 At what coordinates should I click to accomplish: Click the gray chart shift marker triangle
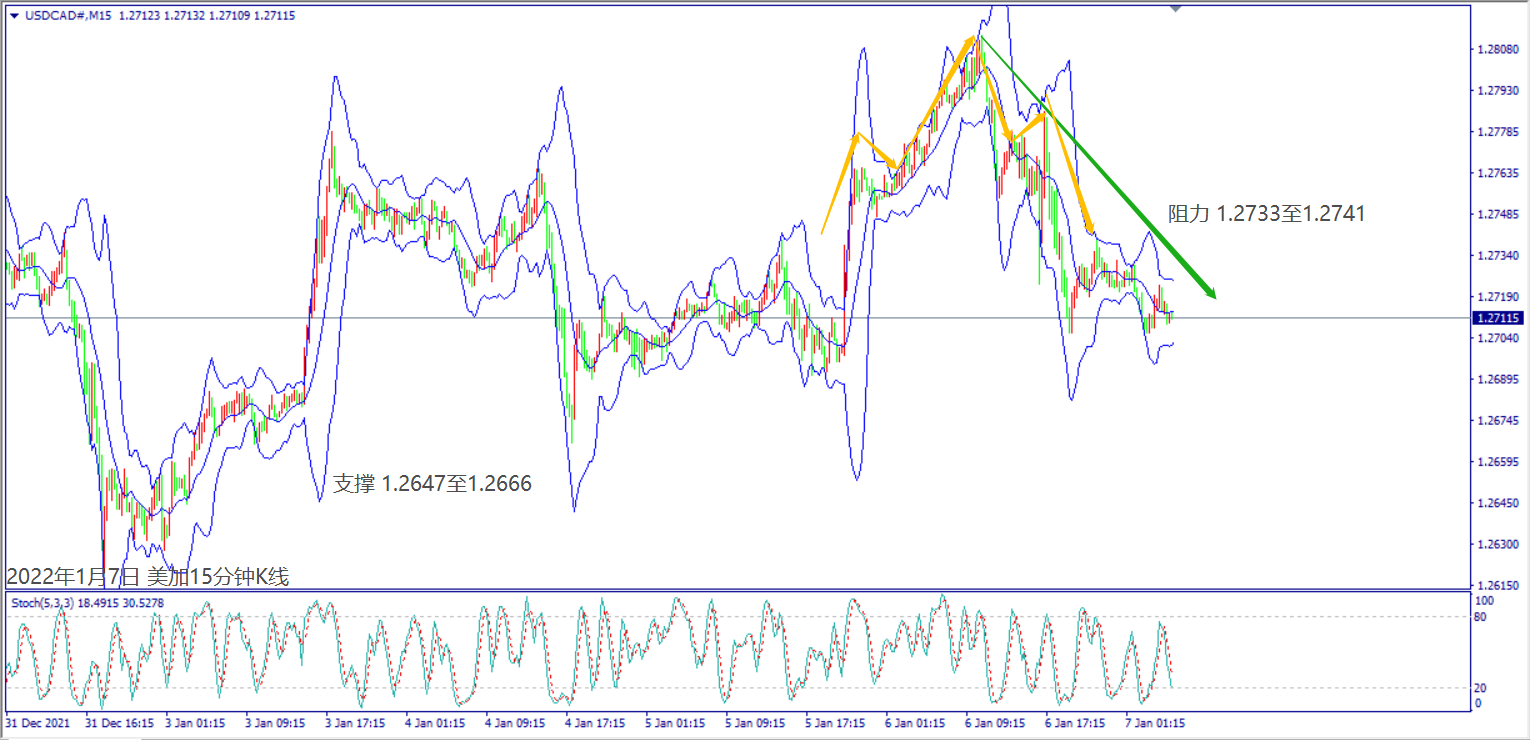tap(1176, 8)
